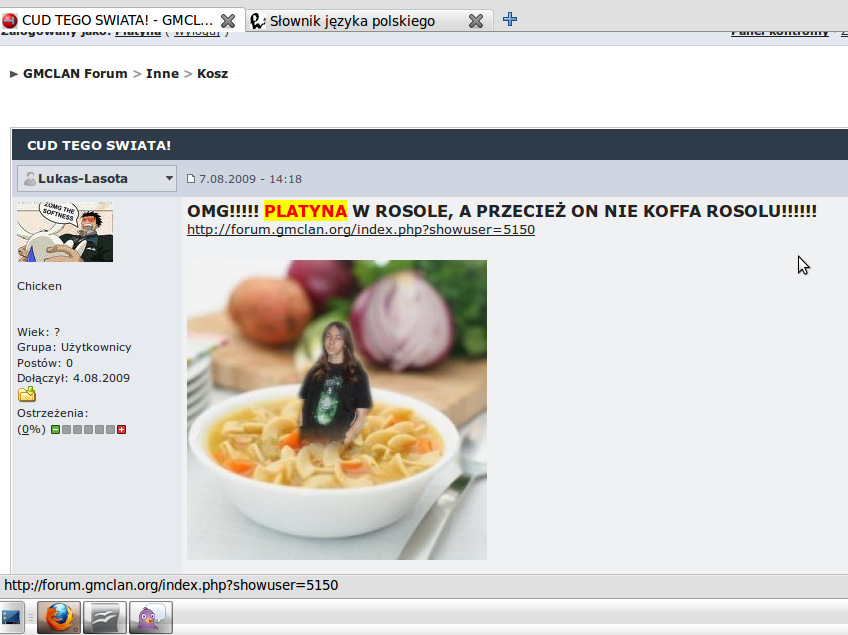This screenshot has width=848, height=635.
Task: Go to GMCLAN Forum breadcrumb
Action: 75,73
